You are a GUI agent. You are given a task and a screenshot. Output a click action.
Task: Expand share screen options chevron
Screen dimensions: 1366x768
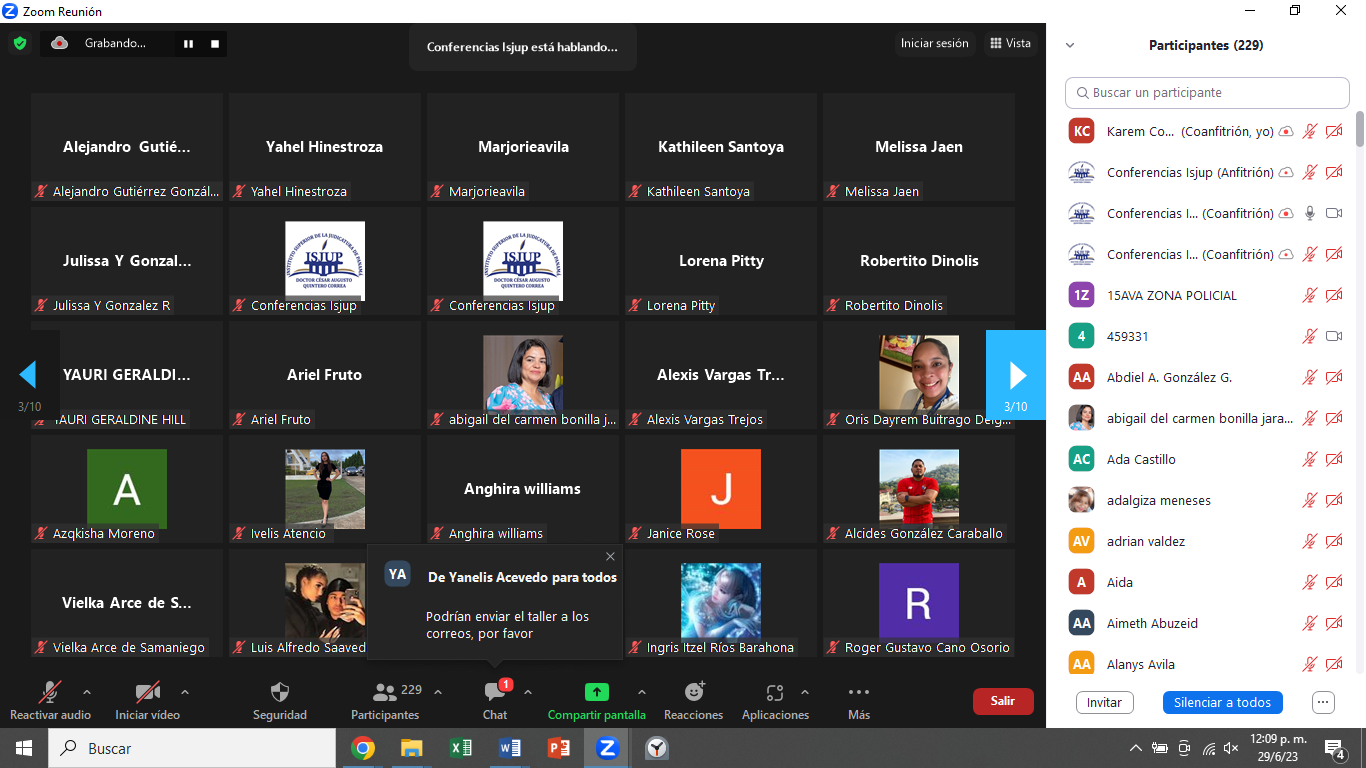[x=642, y=692]
